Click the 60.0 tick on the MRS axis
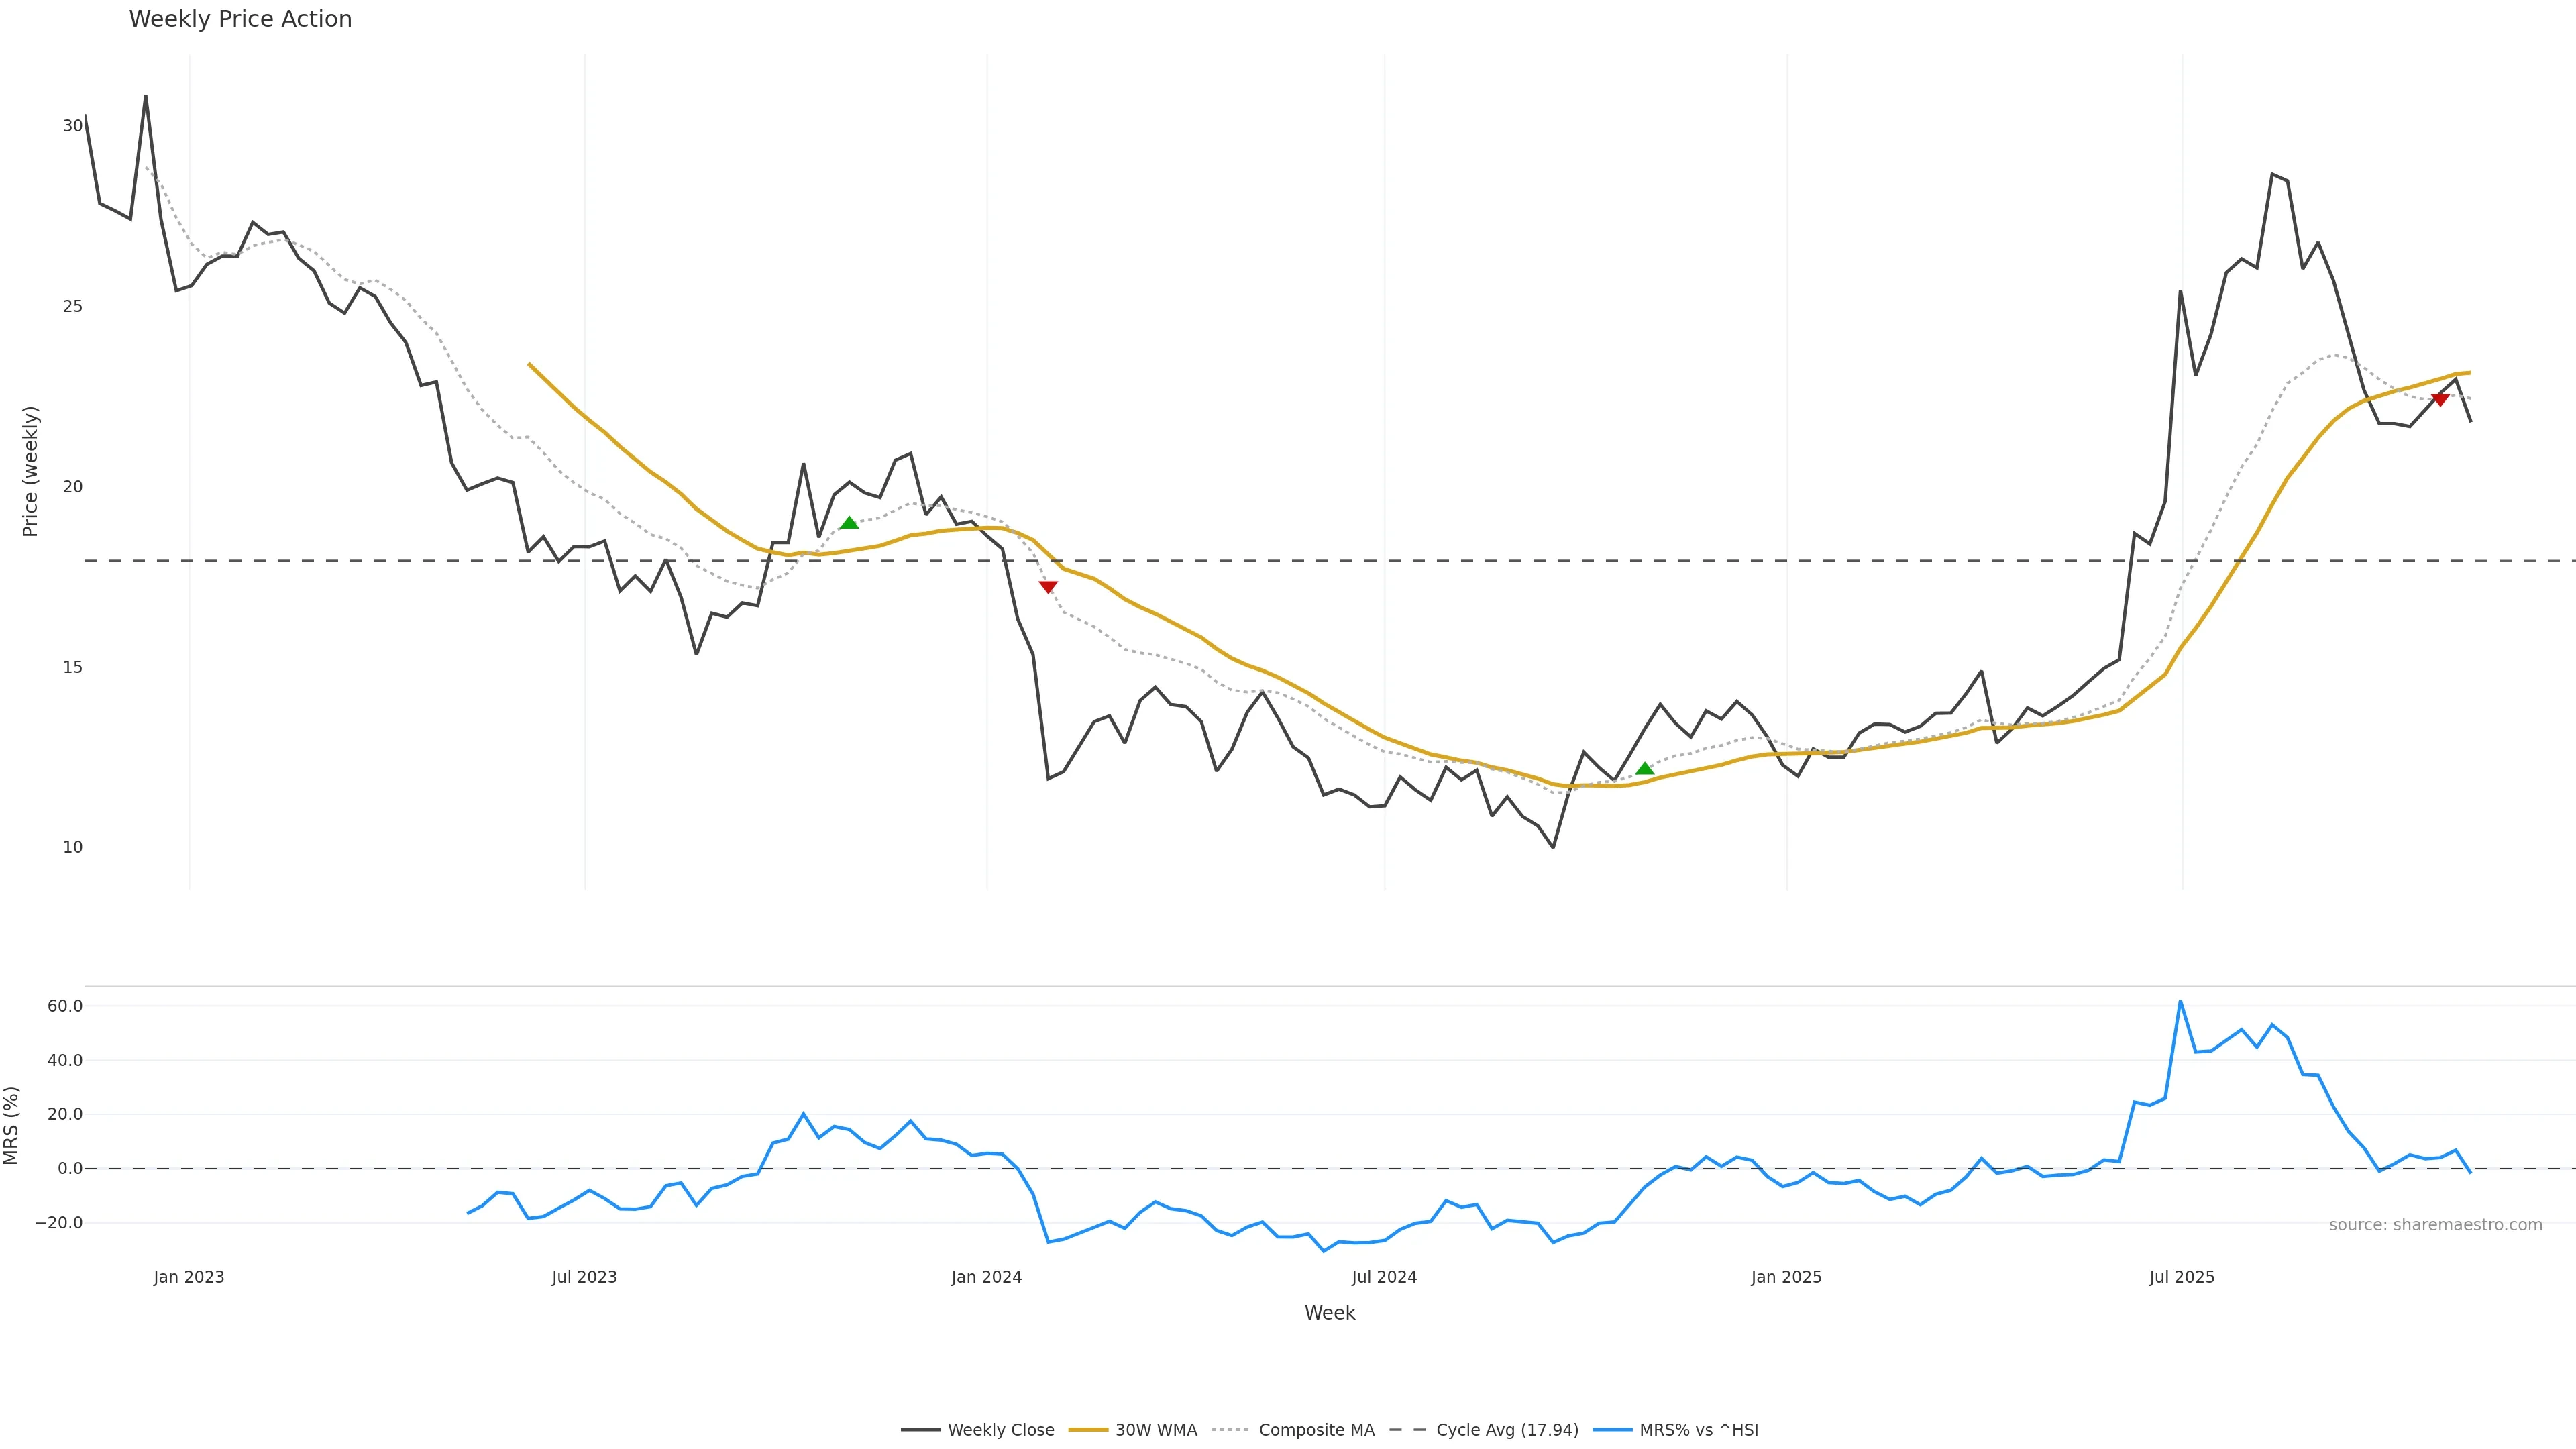 click(65, 1006)
